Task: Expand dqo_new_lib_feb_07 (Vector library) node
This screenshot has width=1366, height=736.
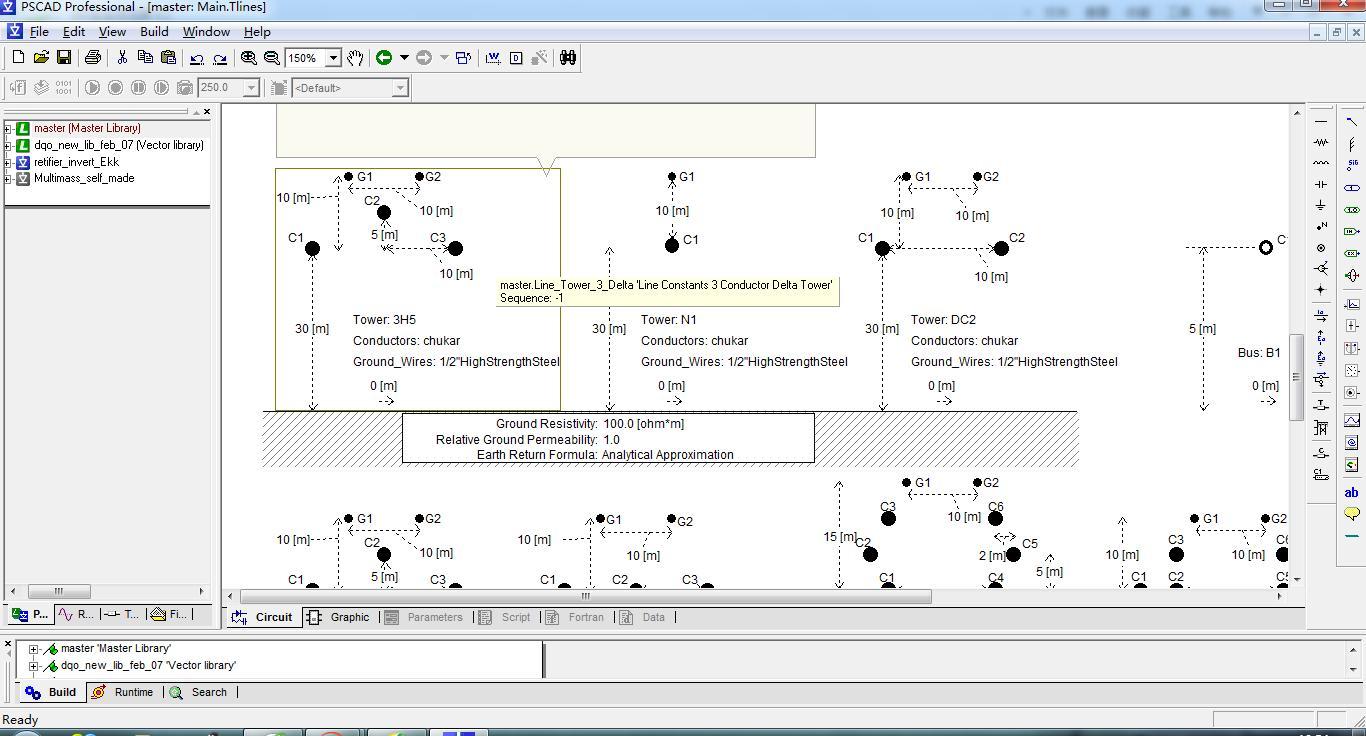Action: pyautogui.click(x=8, y=145)
